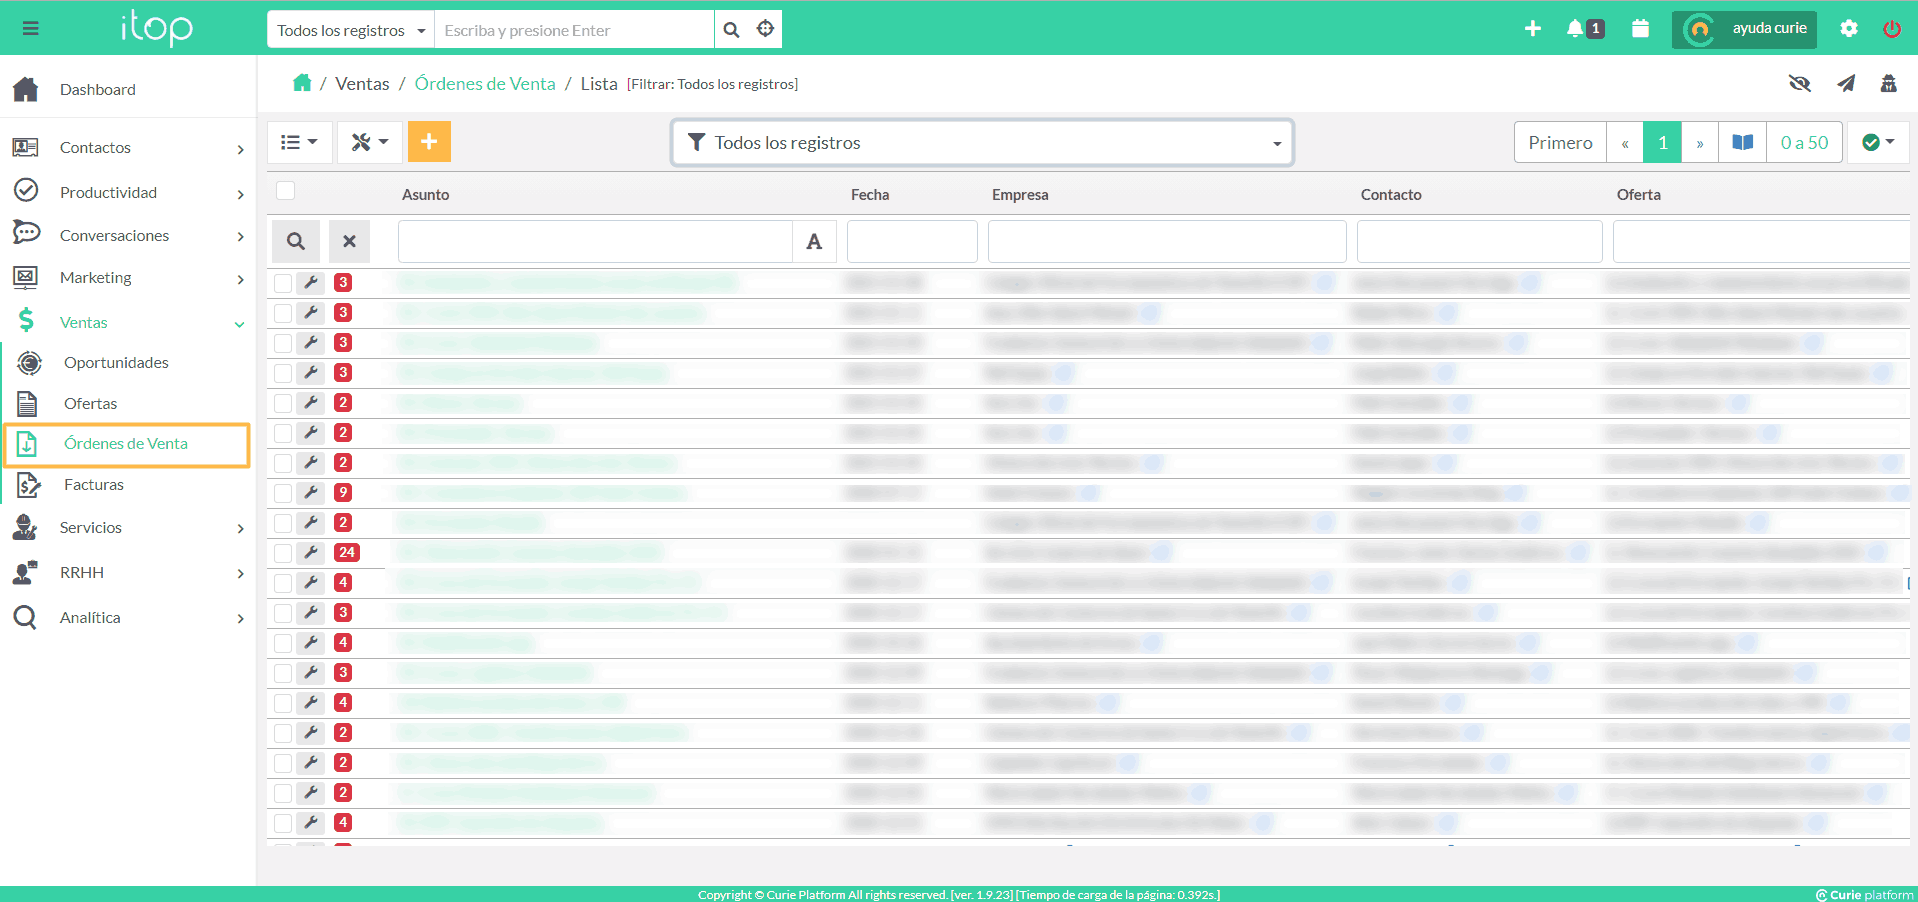Check the select-all checkbox in table header
This screenshot has height=902, width=1918.
pyautogui.click(x=286, y=191)
